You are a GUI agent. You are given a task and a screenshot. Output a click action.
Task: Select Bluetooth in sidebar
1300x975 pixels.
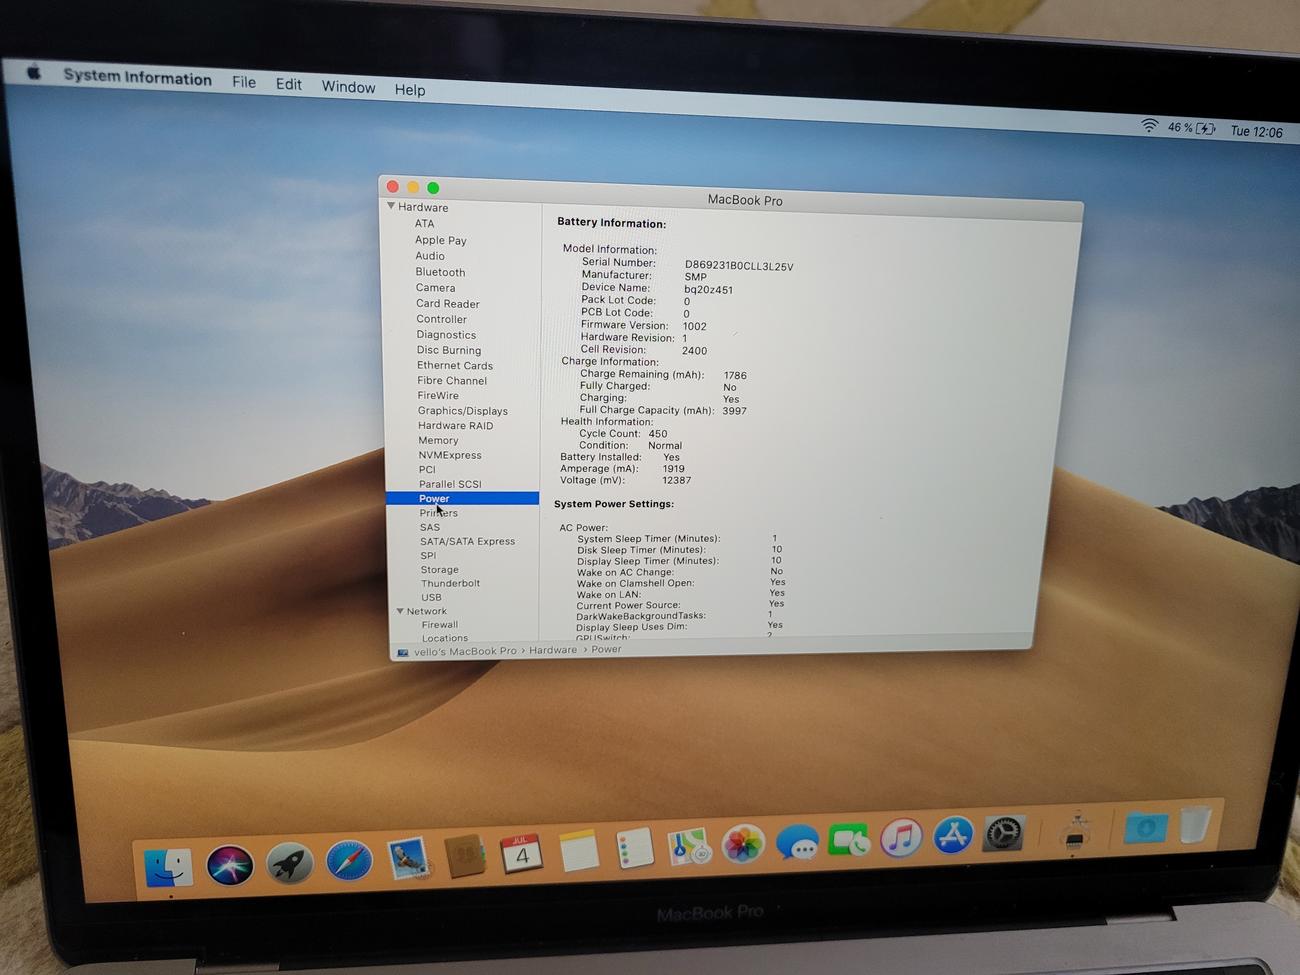440,272
